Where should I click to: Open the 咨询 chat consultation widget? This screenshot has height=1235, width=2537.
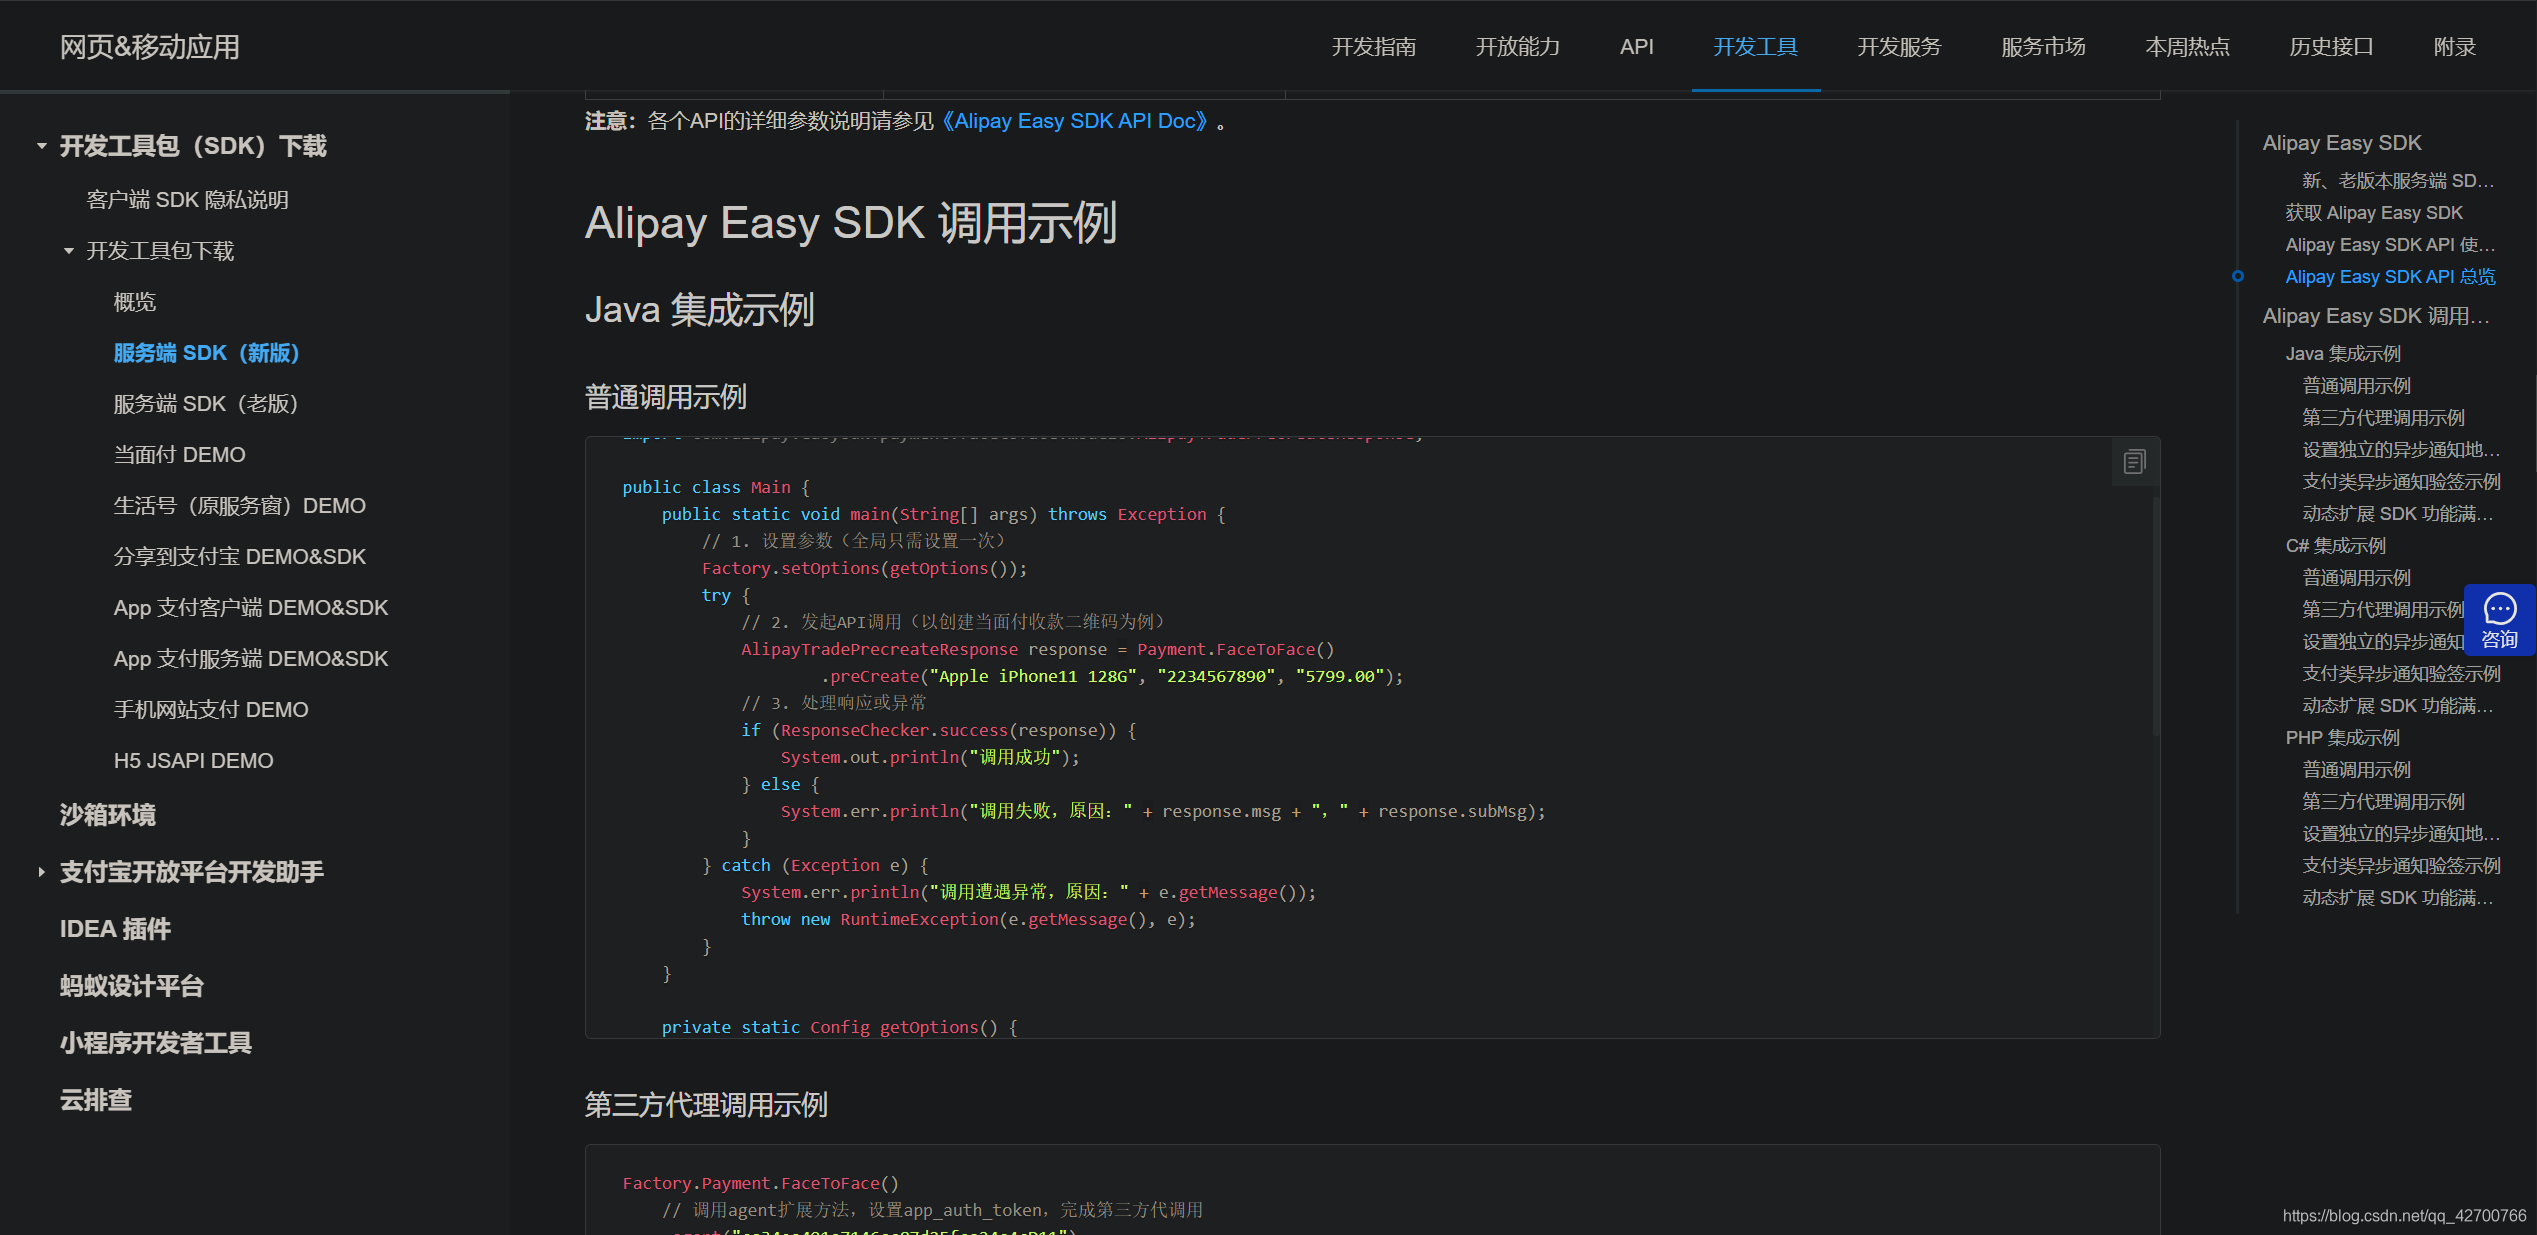tap(2499, 620)
